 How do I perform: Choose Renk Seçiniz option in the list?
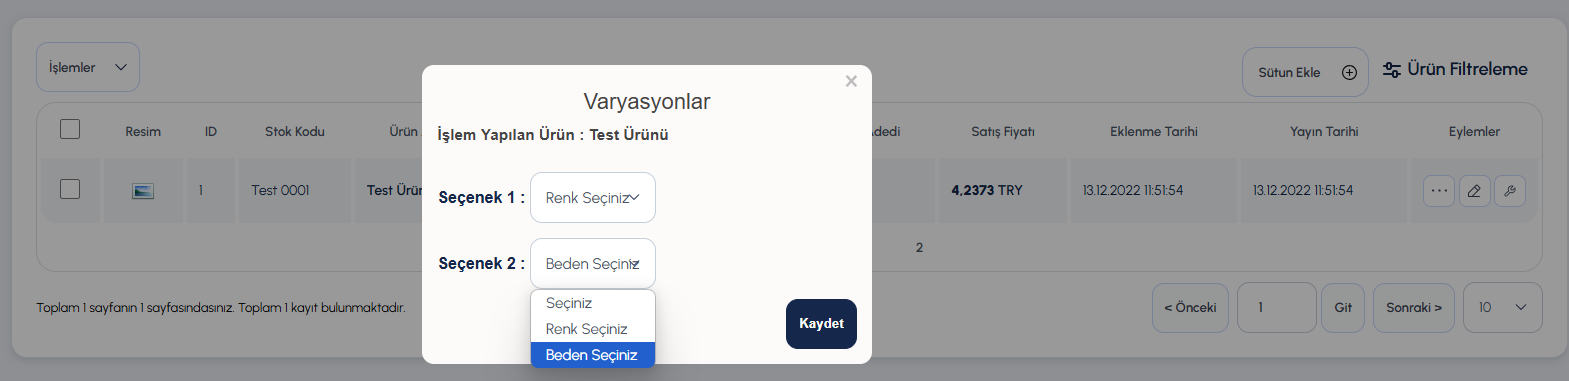593,329
